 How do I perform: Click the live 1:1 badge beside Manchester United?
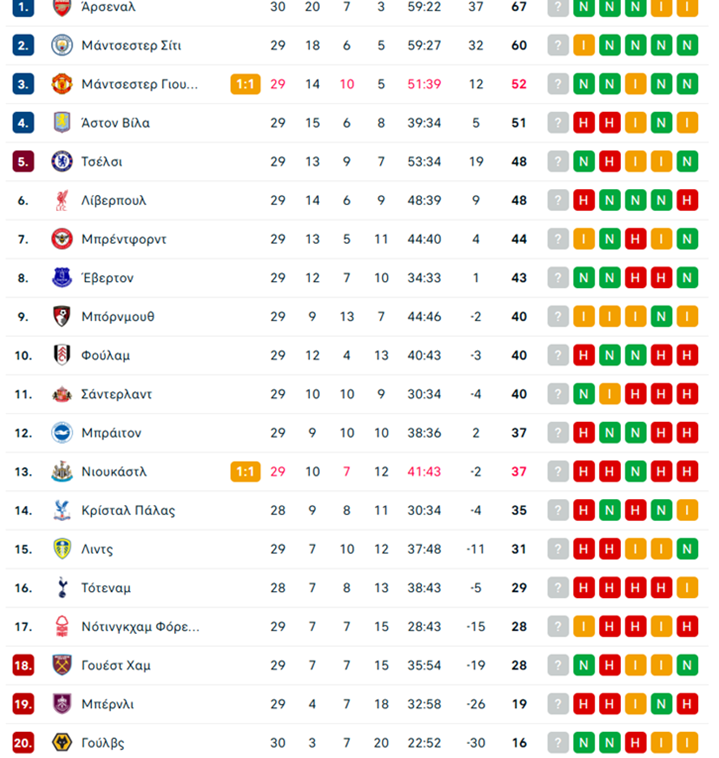click(245, 84)
